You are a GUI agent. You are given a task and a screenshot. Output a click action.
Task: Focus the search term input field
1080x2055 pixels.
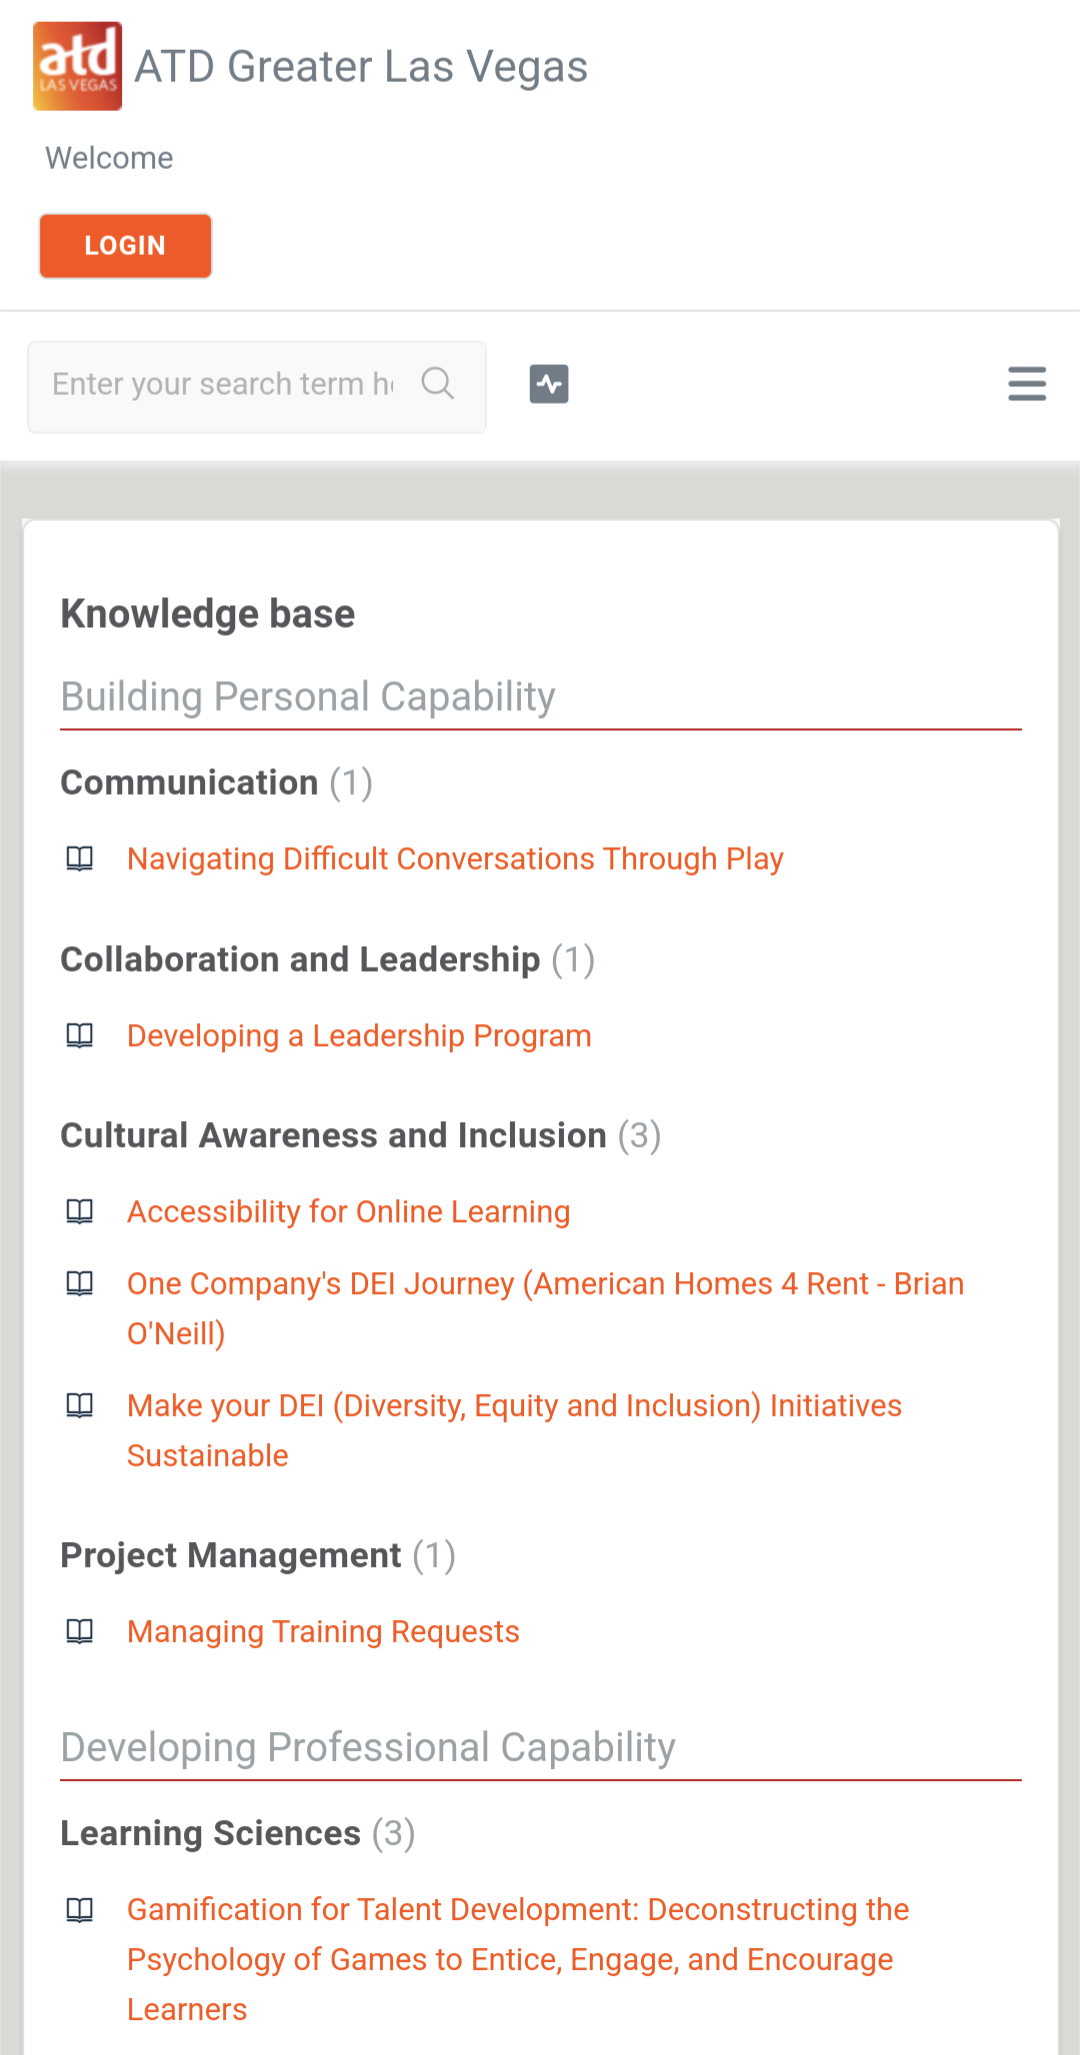pyautogui.click(x=223, y=384)
